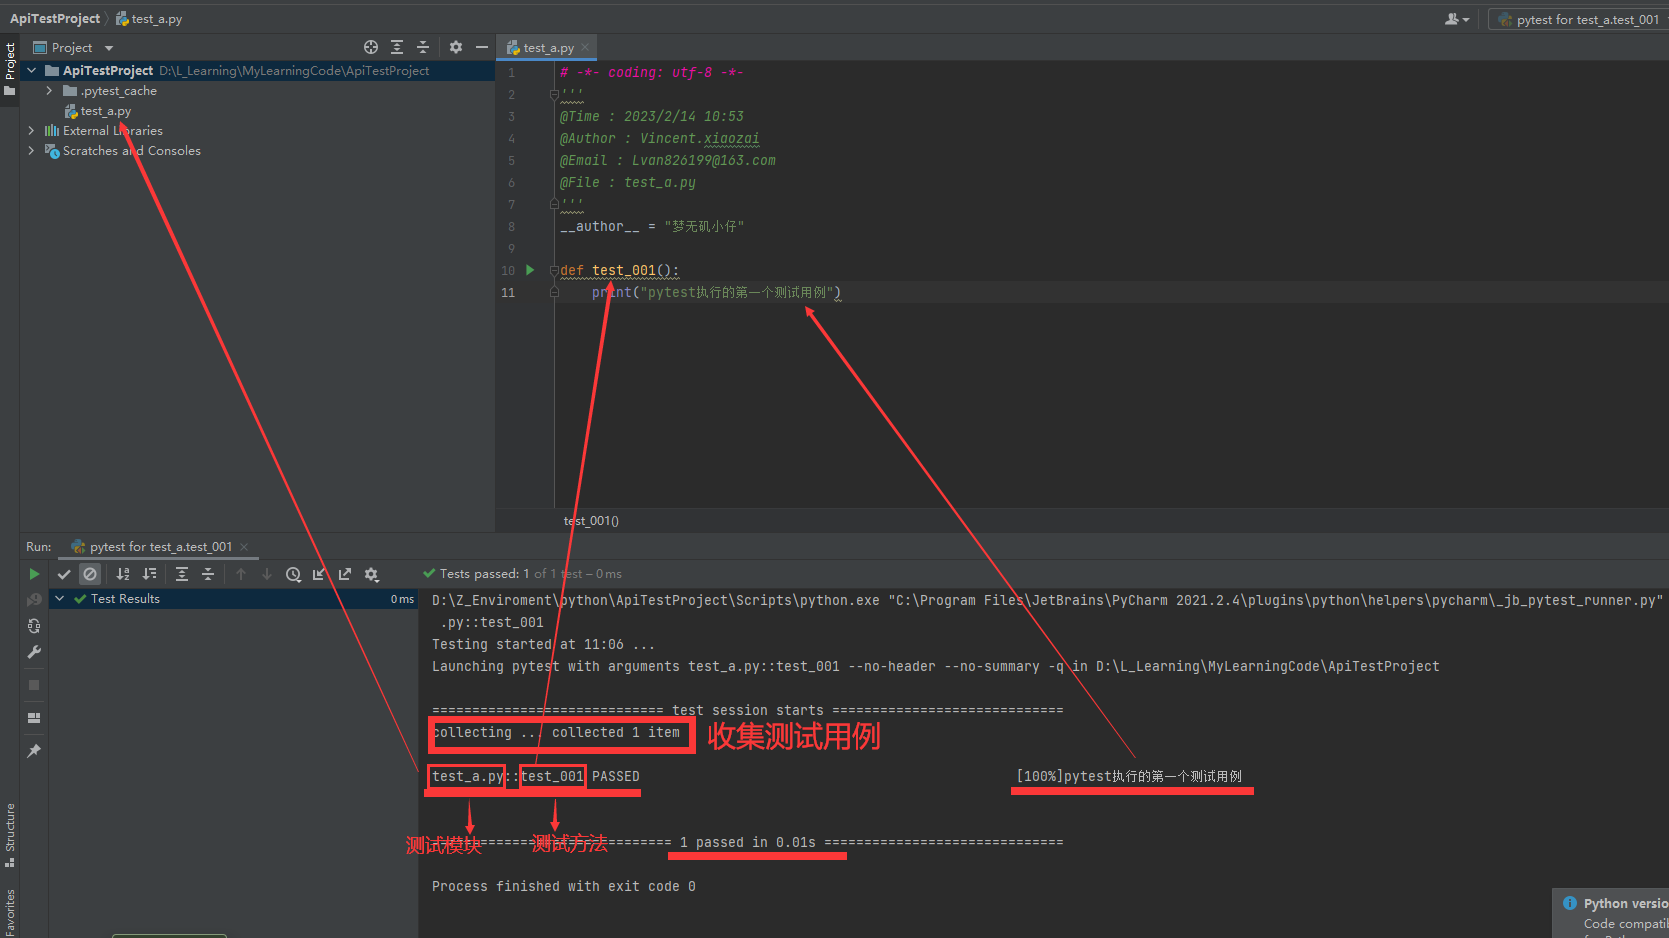Expand Scratches and Consoles node
The width and height of the screenshot is (1669, 938).
[31, 150]
